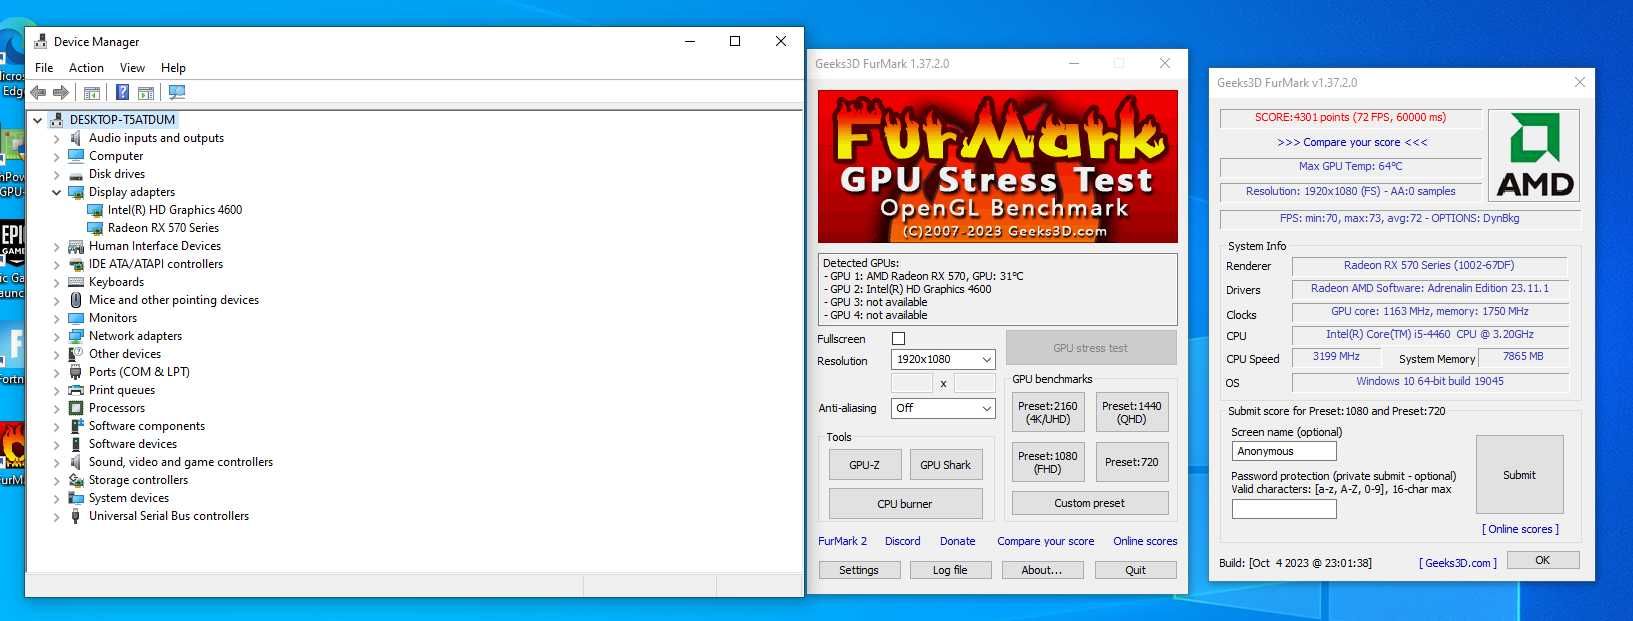
Task: Click the Sound, video and game controllers icon
Action: point(76,462)
